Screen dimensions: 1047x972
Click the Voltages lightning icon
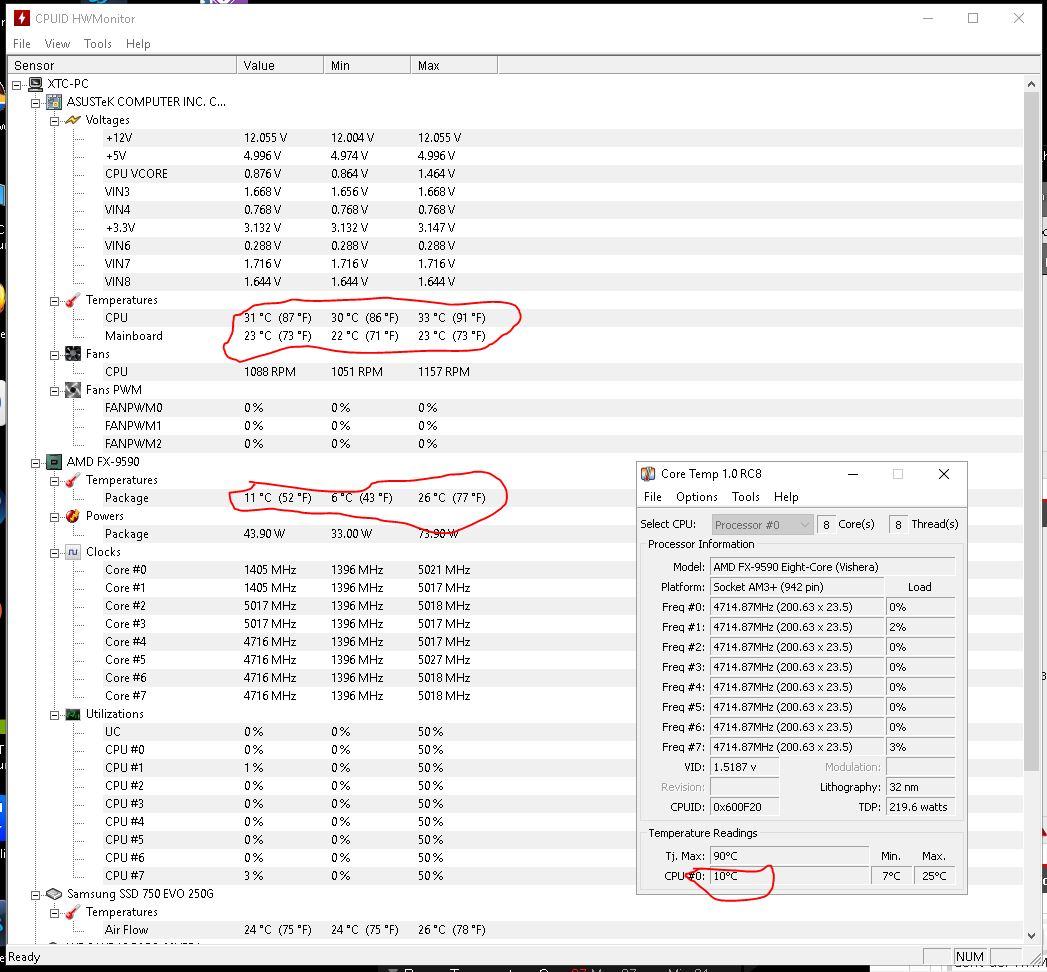click(x=72, y=119)
